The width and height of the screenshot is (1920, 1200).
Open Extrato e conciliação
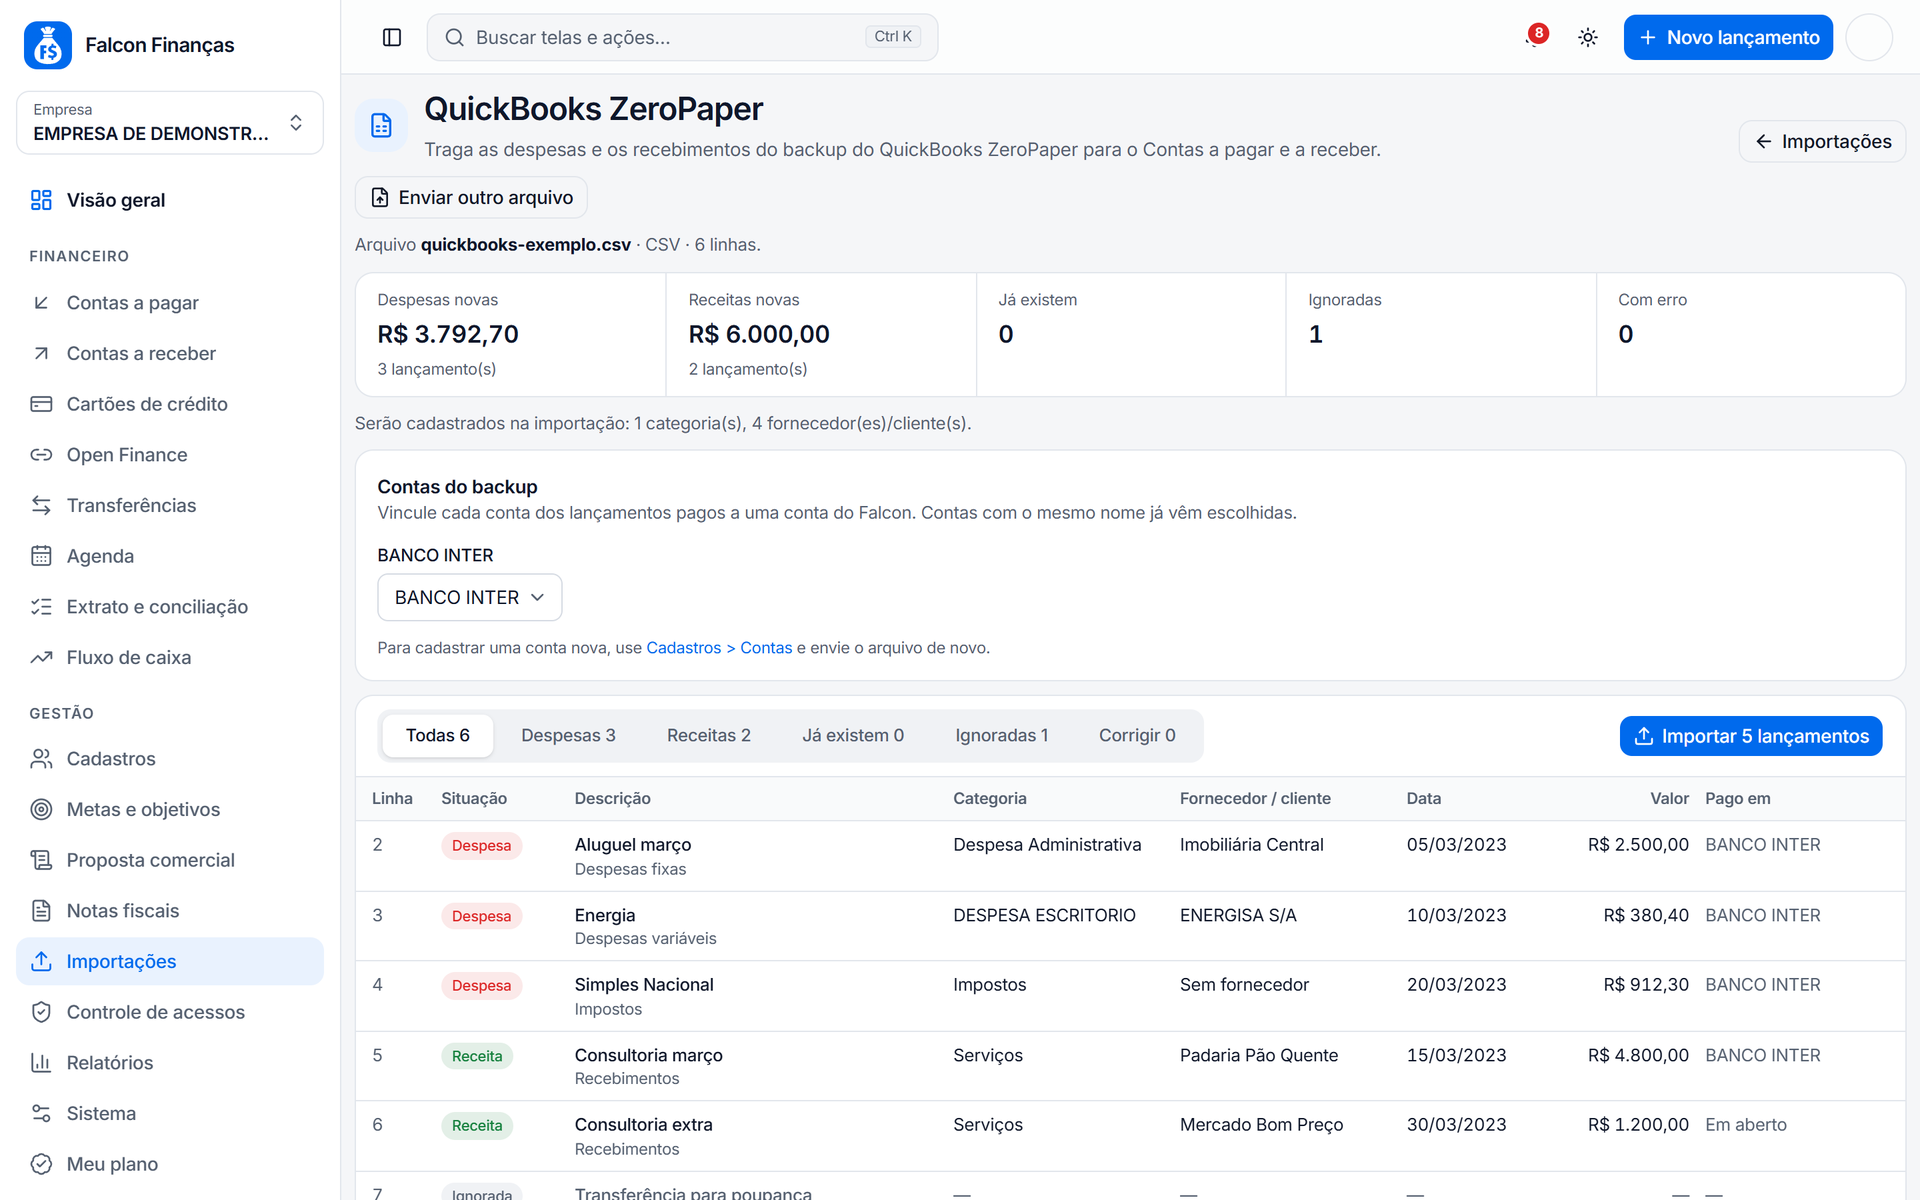170,607
